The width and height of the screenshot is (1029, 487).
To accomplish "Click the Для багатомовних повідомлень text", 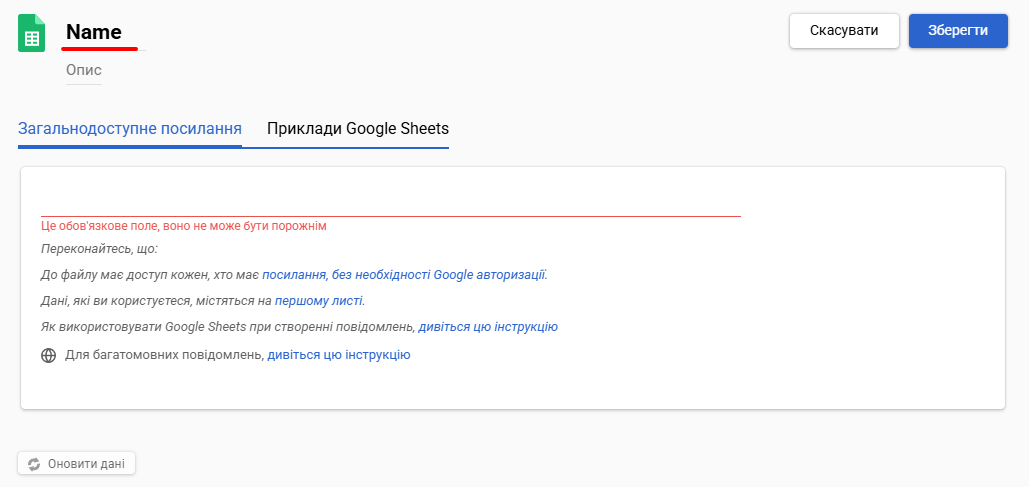I will click(x=164, y=355).
